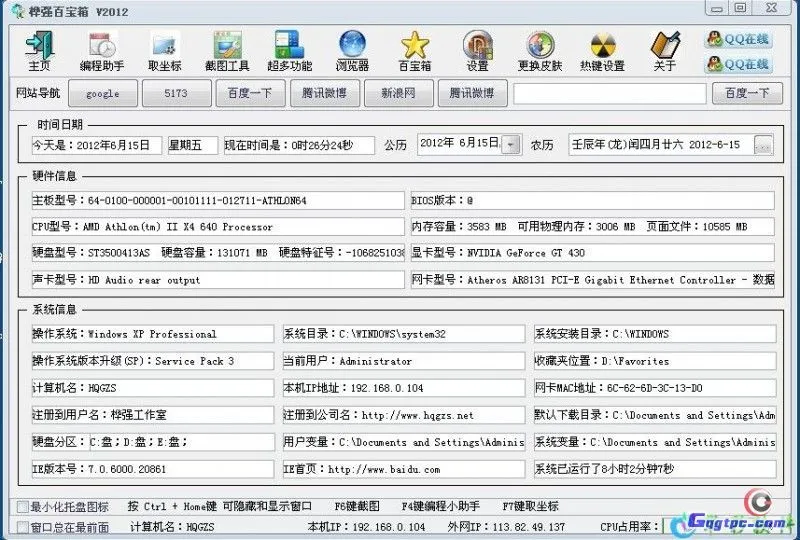Open the 截图工具 screenshot tool
The width and height of the screenshot is (800, 540).
tap(227, 51)
